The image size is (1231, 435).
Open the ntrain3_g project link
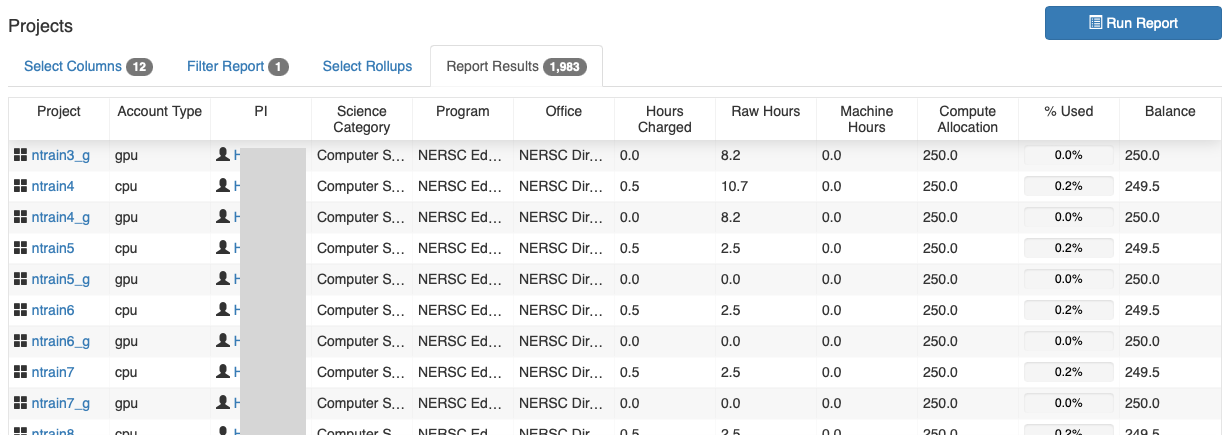(61, 155)
